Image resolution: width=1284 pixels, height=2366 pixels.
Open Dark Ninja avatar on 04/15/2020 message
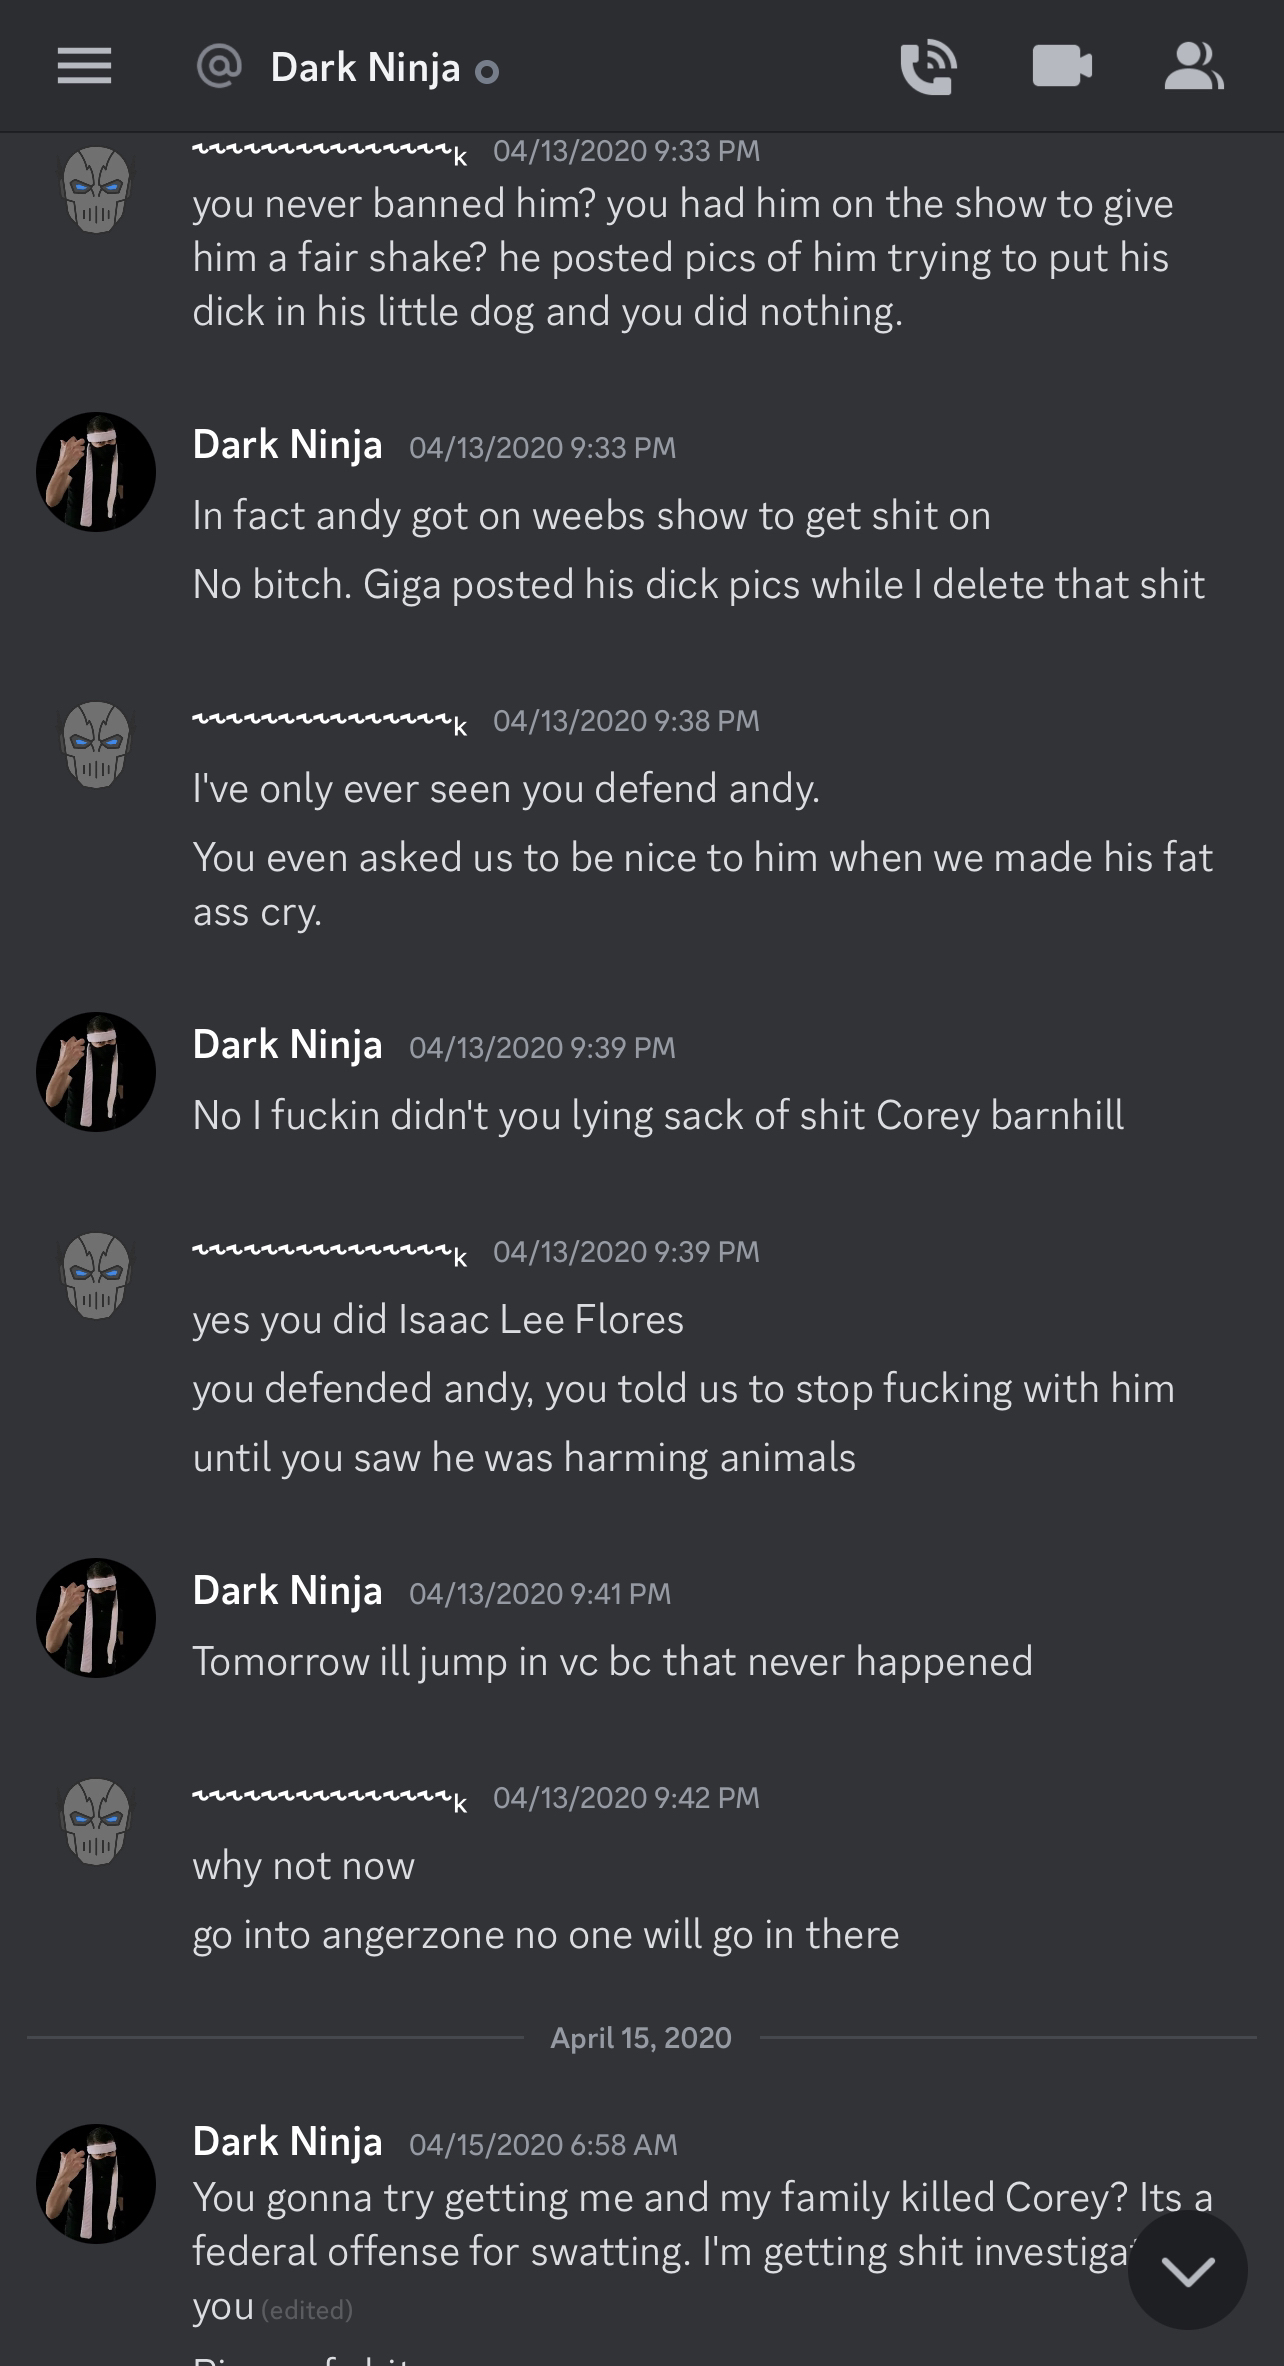pos(96,2184)
